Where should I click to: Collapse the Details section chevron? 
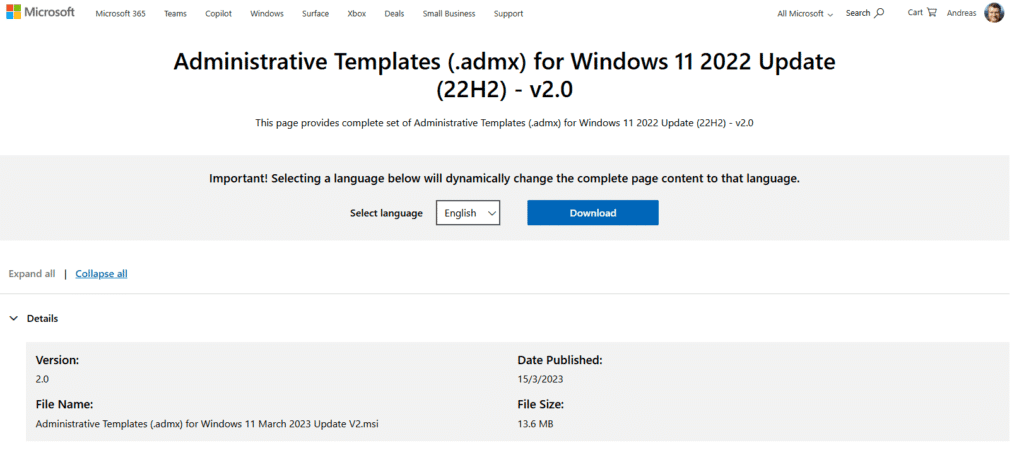coord(14,319)
